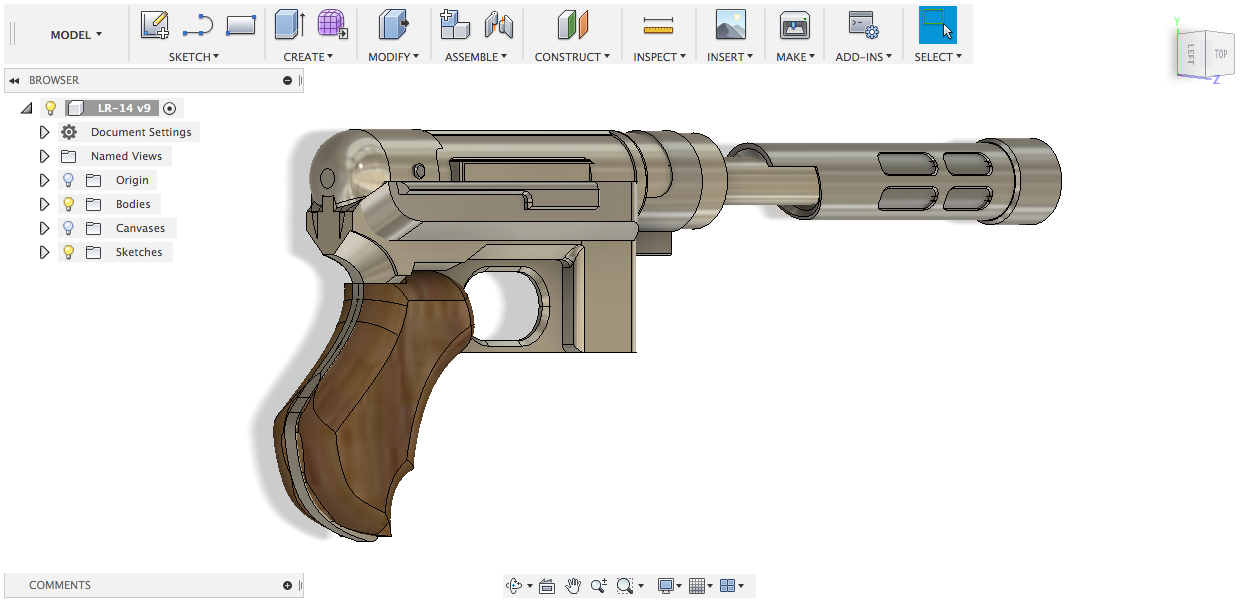Click the activate component radio on LR-14 v9

coord(169,108)
